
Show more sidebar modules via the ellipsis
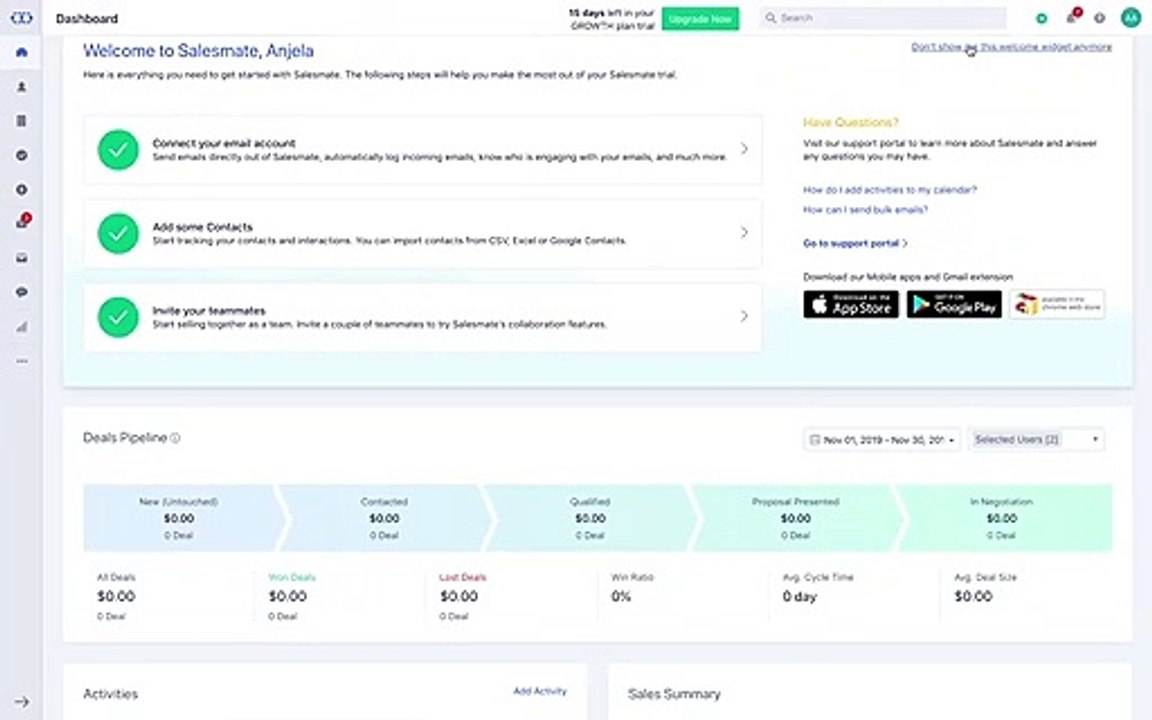point(21,361)
